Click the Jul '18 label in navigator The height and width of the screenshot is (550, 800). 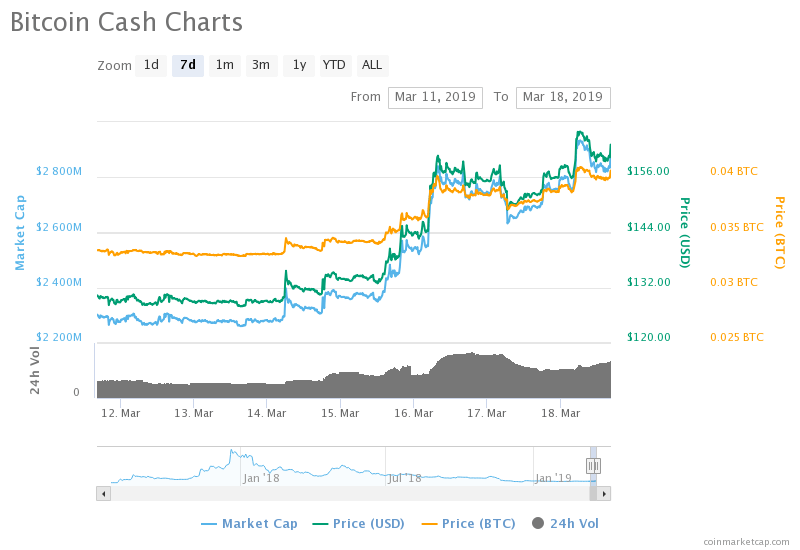tap(404, 478)
